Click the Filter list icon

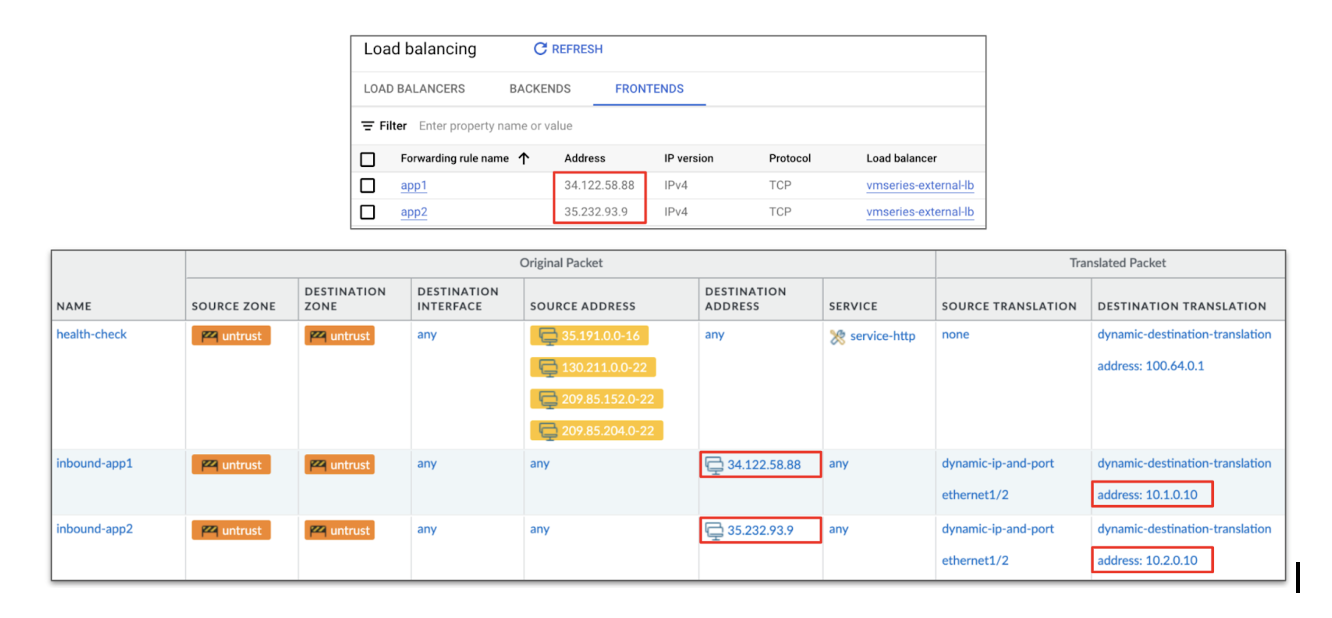(367, 126)
